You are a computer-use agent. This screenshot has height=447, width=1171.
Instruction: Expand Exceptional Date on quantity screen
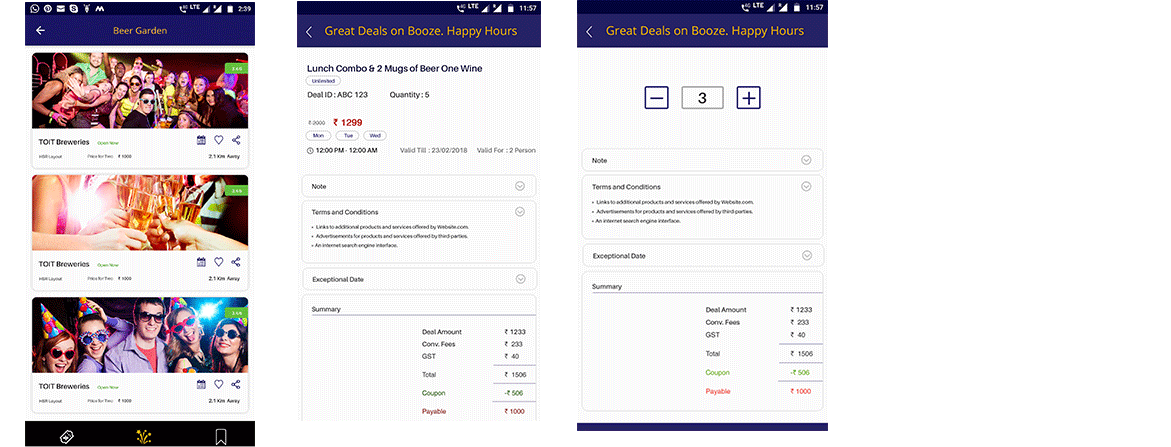tap(806, 255)
